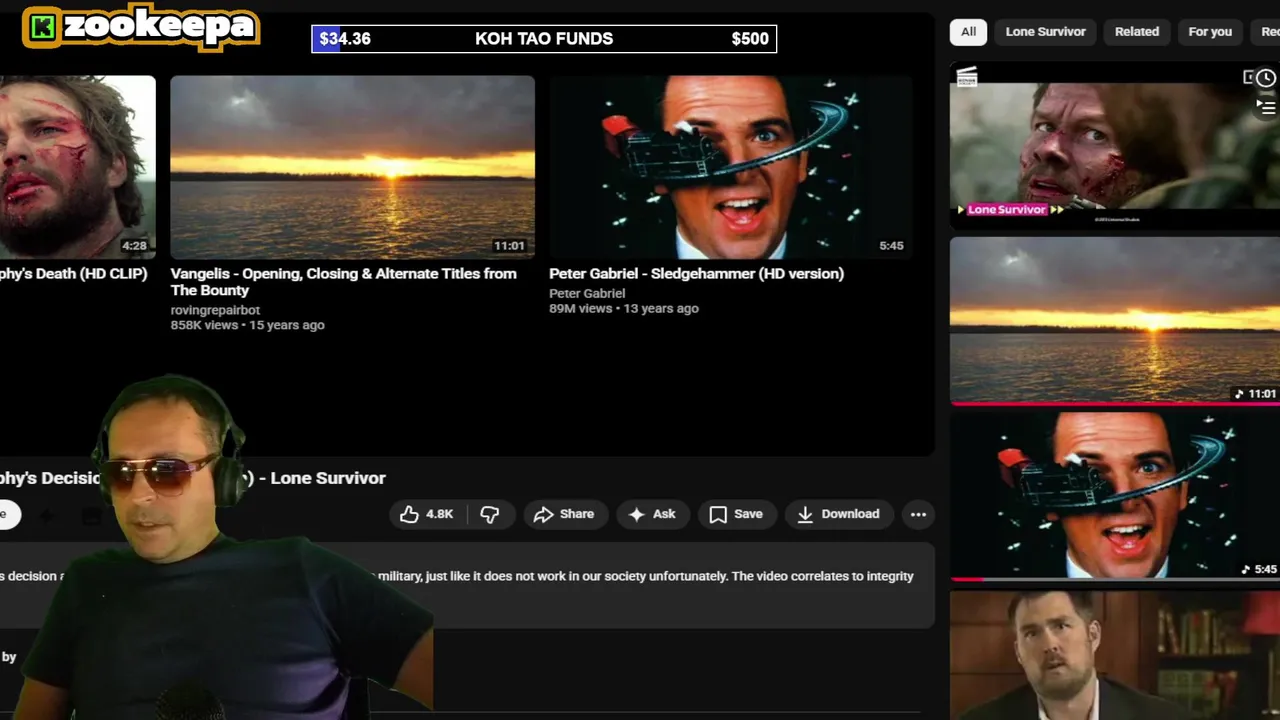The height and width of the screenshot is (720, 1280).
Task: Click the 11:01 duration badge on end-screen card
Action: coord(509,246)
